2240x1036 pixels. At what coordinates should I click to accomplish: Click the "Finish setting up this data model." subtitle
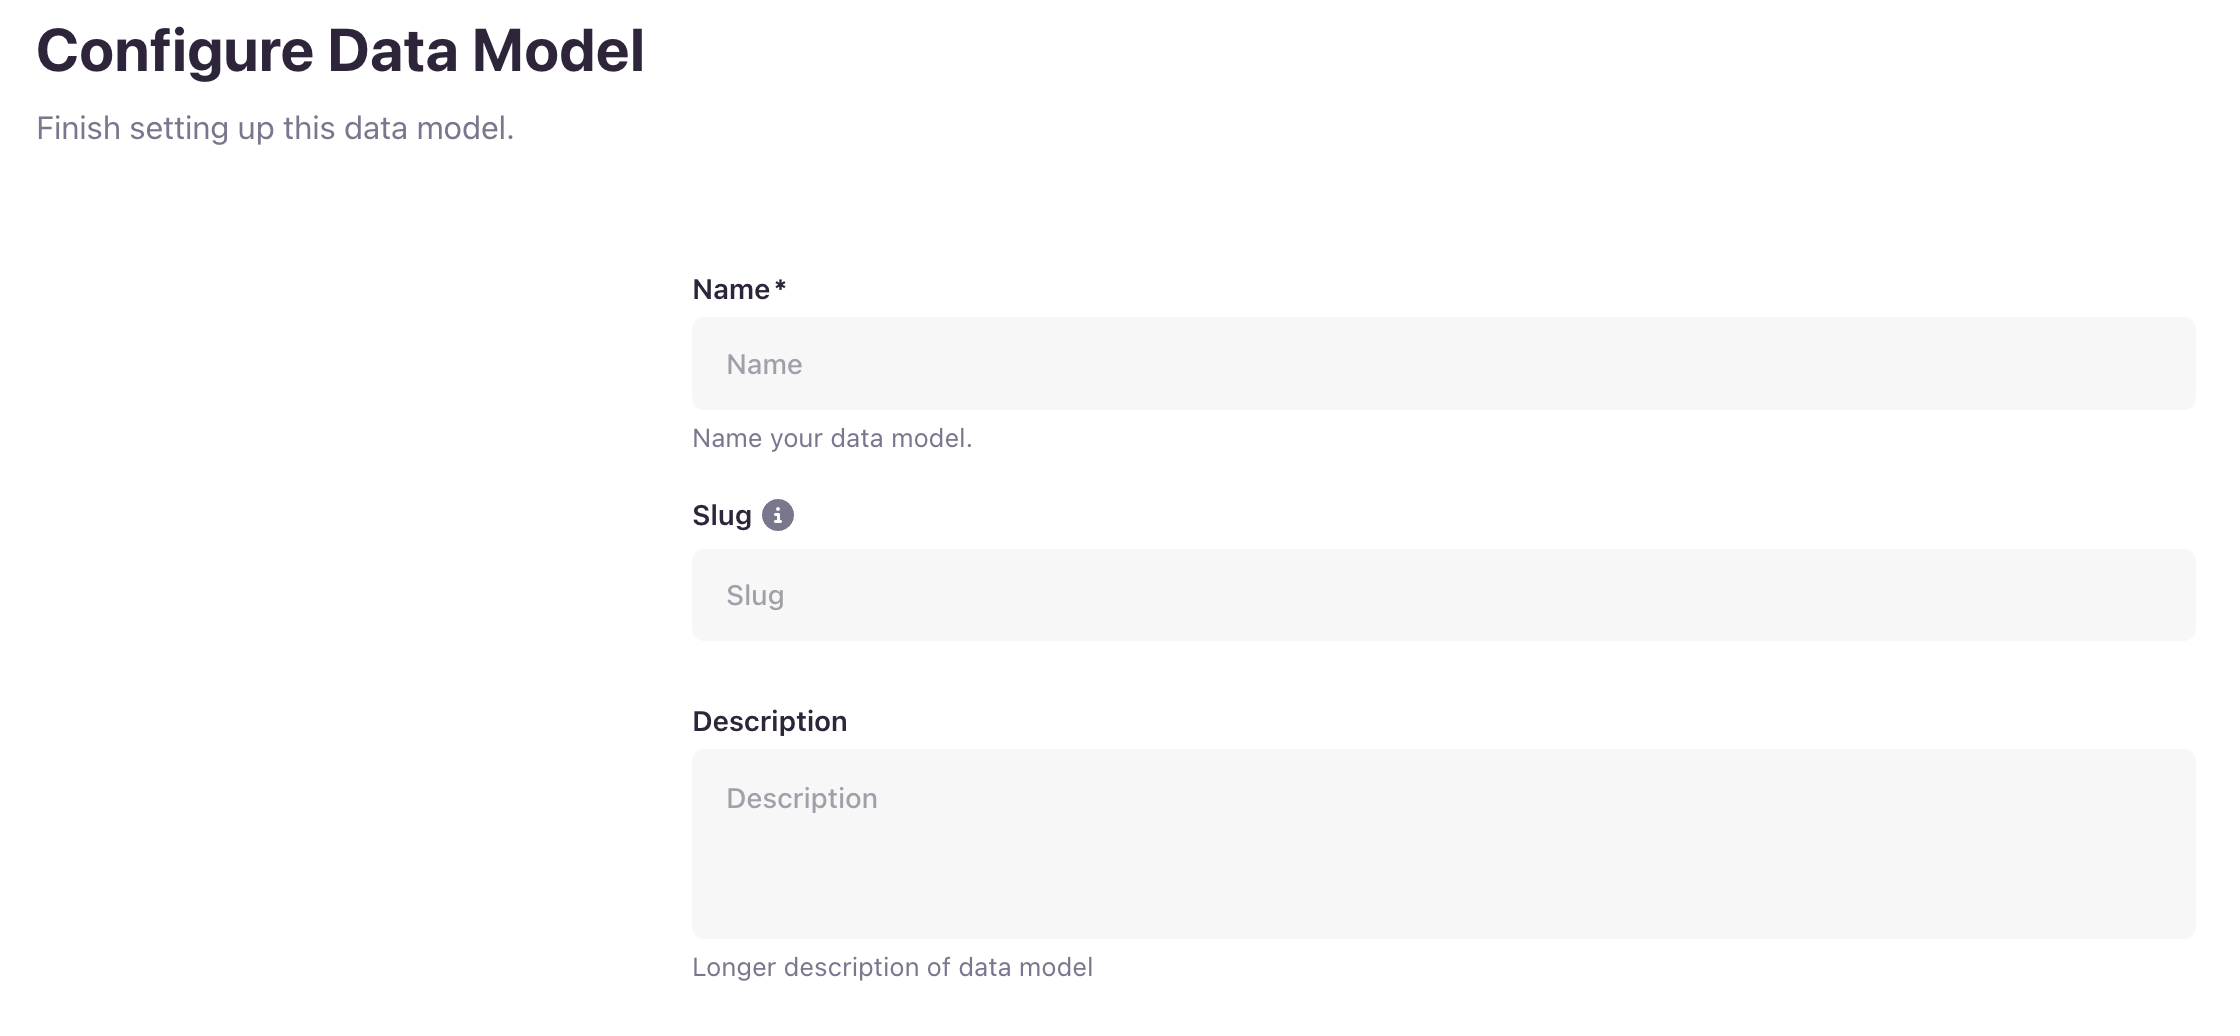[275, 128]
